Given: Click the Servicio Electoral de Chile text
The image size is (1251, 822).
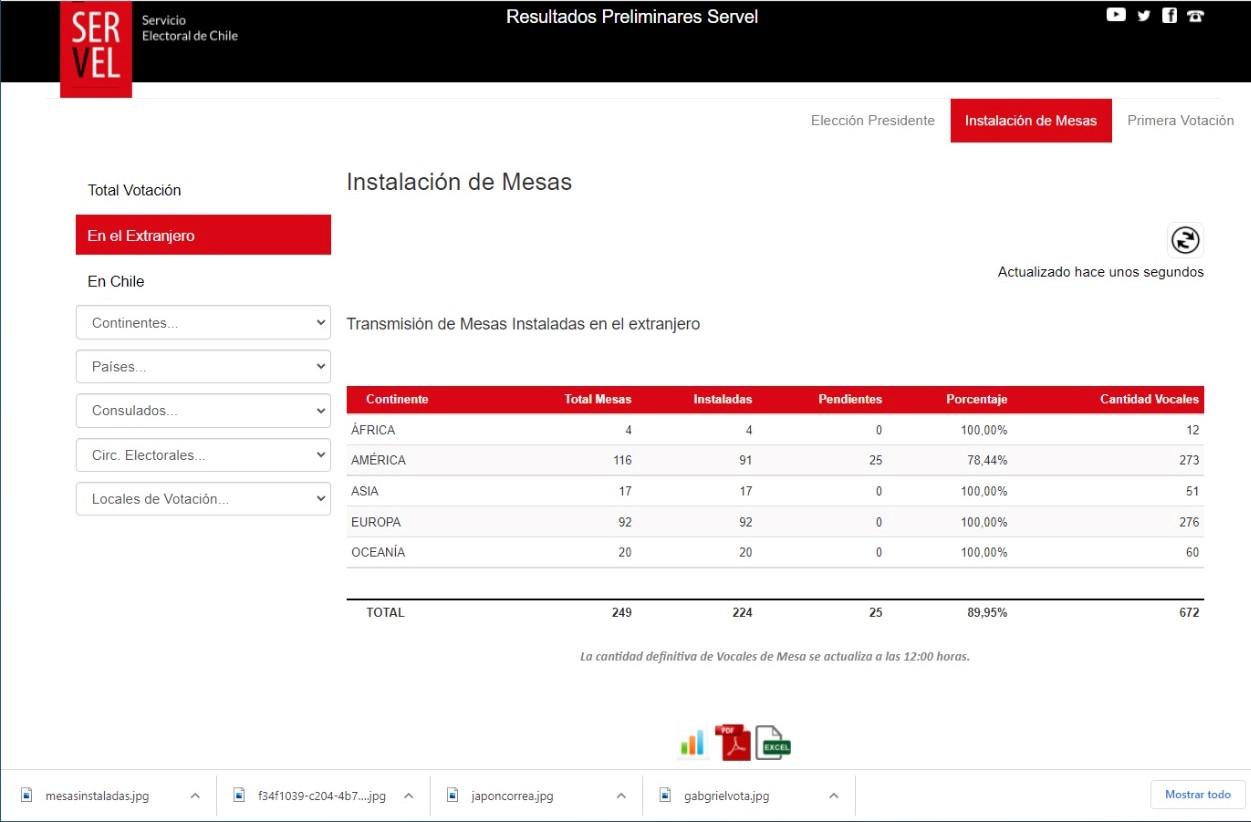Looking at the screenshot, I should (x=190, y=28).
